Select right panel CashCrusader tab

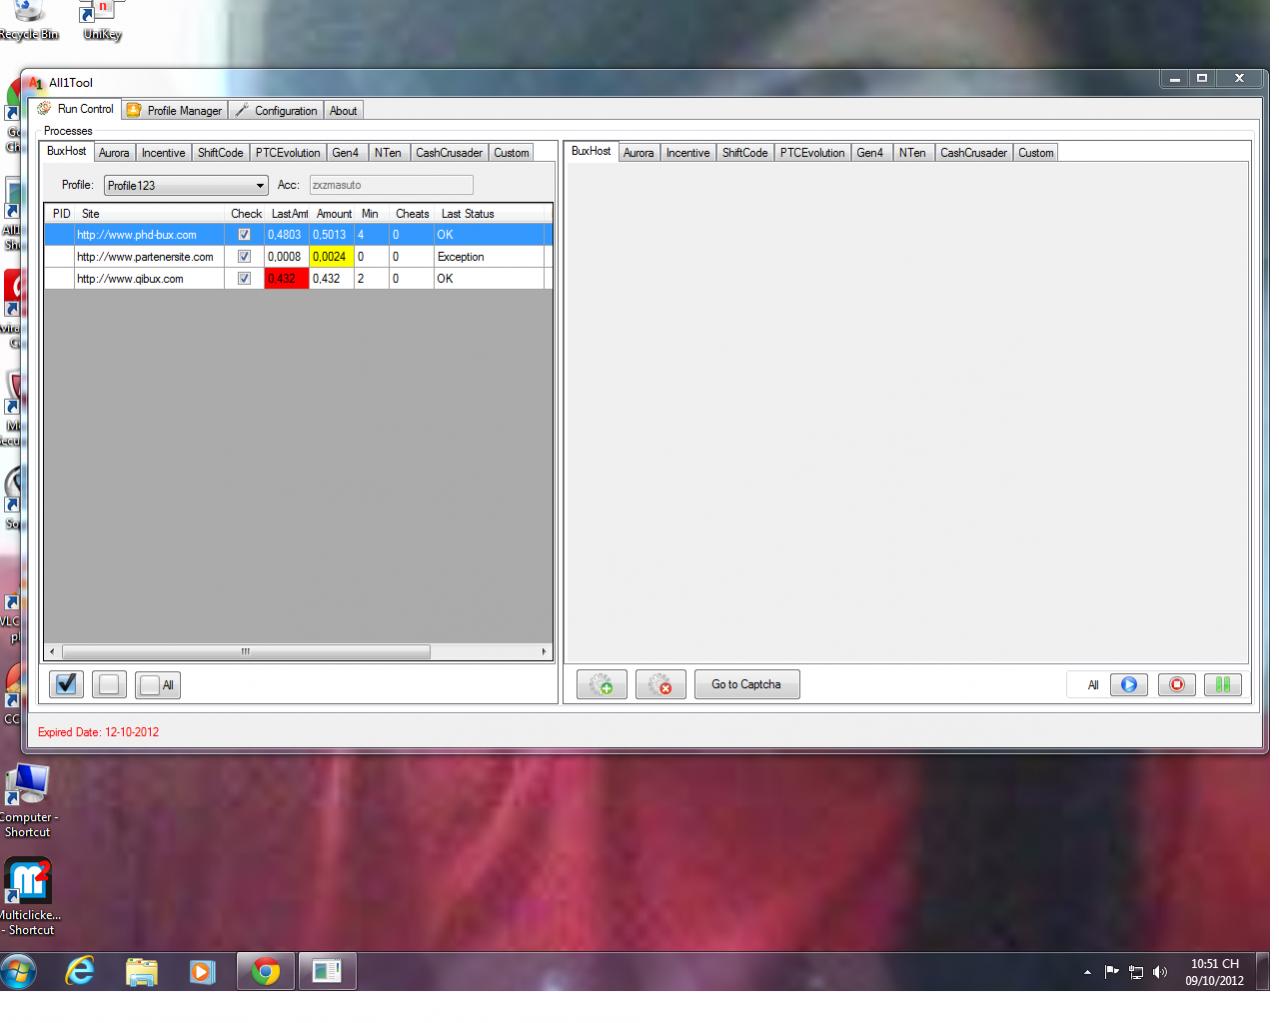point(974,153)
